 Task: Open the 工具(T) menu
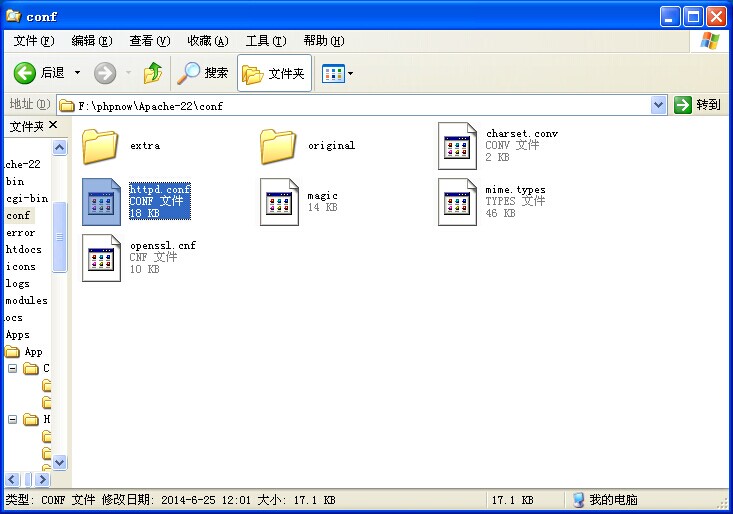pos(266,41)
